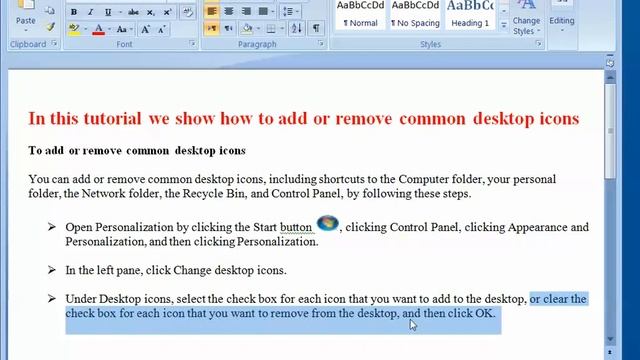The image size is (640, 360).
Task: Open the Change Styles menu
Action: pos(526,18)
